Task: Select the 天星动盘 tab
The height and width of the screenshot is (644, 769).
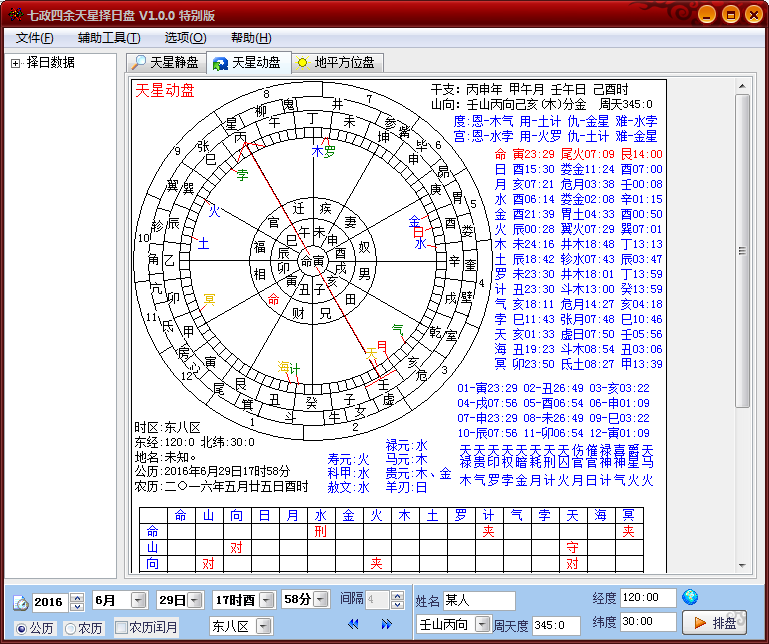Action: pyautogui.click(x=249, y=62)
